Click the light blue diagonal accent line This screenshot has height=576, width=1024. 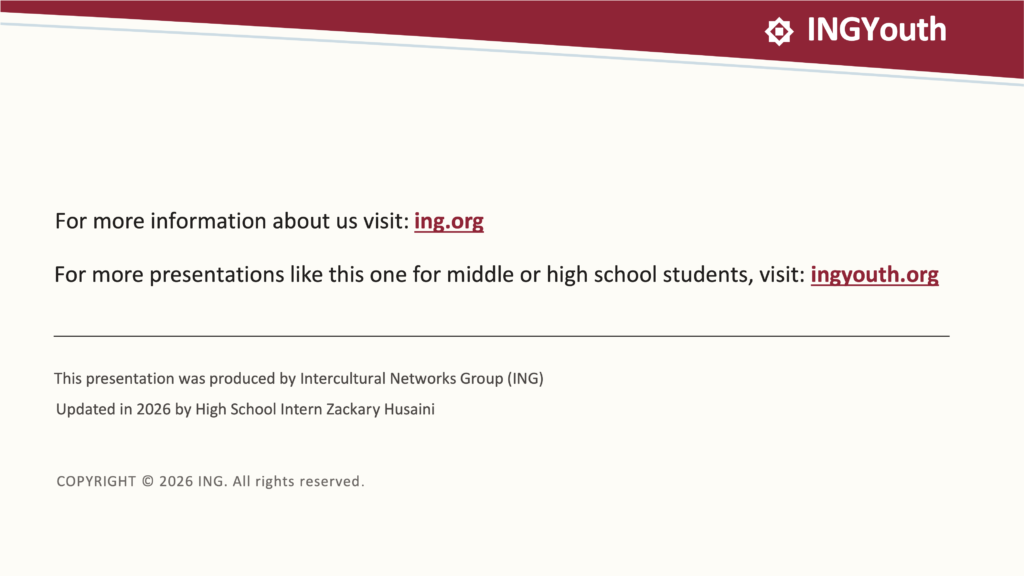512,52
